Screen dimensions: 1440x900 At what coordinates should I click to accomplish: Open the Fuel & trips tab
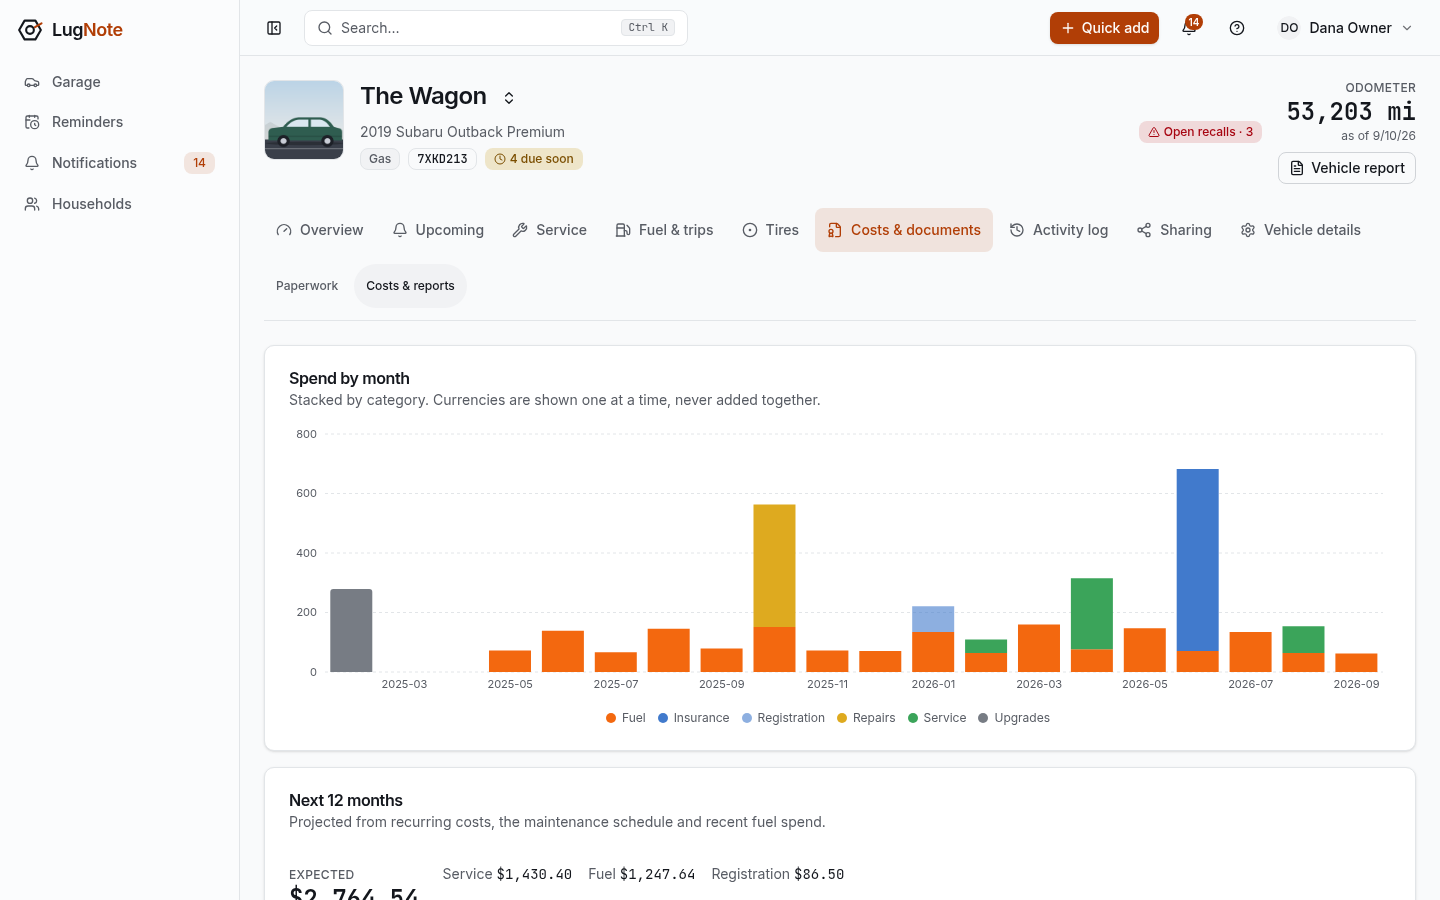point(664,230)
